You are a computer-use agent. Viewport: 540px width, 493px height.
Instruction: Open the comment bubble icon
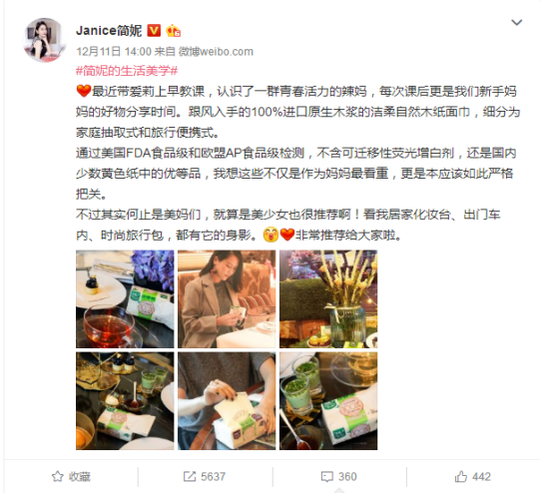coord(327,477)
